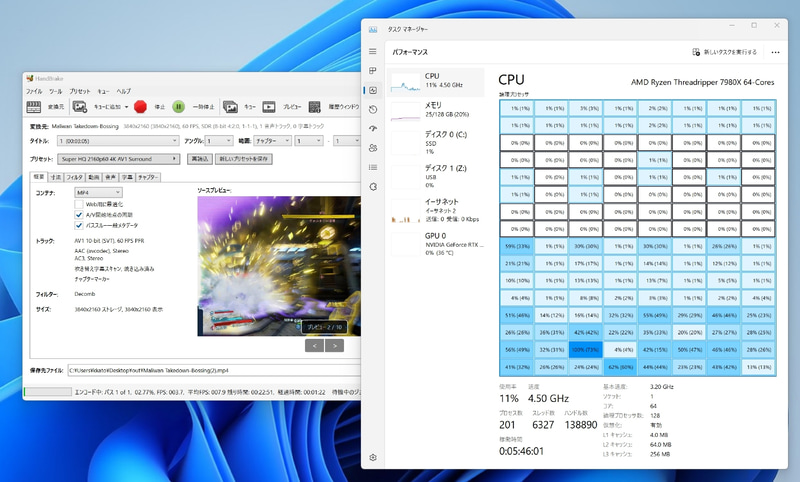Open the アングル dropdown
This screenshot has width=800, height=482.
tap(219, 141)
